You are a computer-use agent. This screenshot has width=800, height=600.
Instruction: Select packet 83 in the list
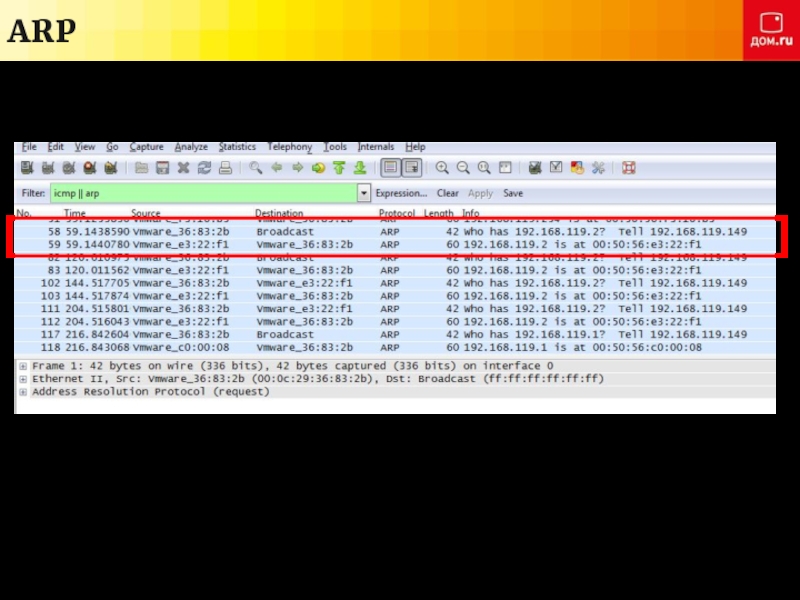[x=395, y=270]
